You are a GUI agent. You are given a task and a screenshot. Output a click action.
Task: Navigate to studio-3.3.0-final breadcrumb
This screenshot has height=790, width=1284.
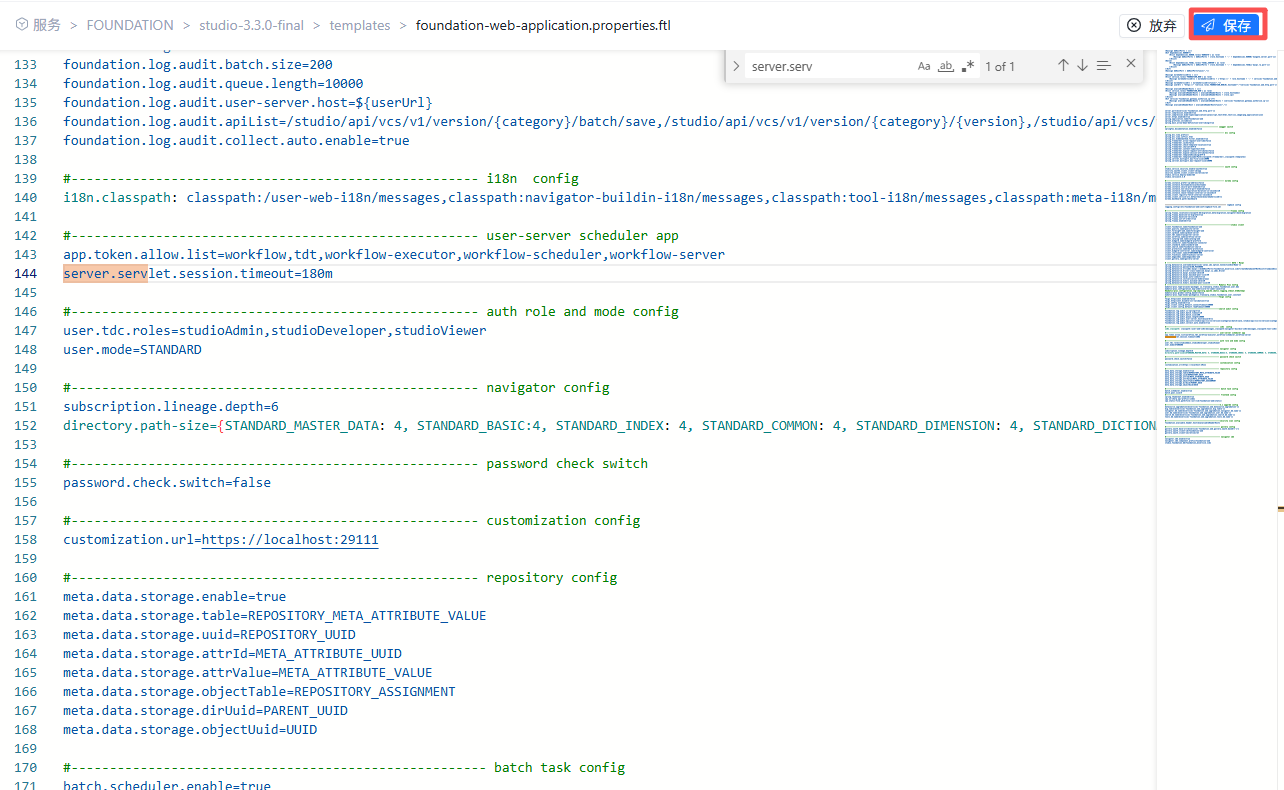[251, 25]
